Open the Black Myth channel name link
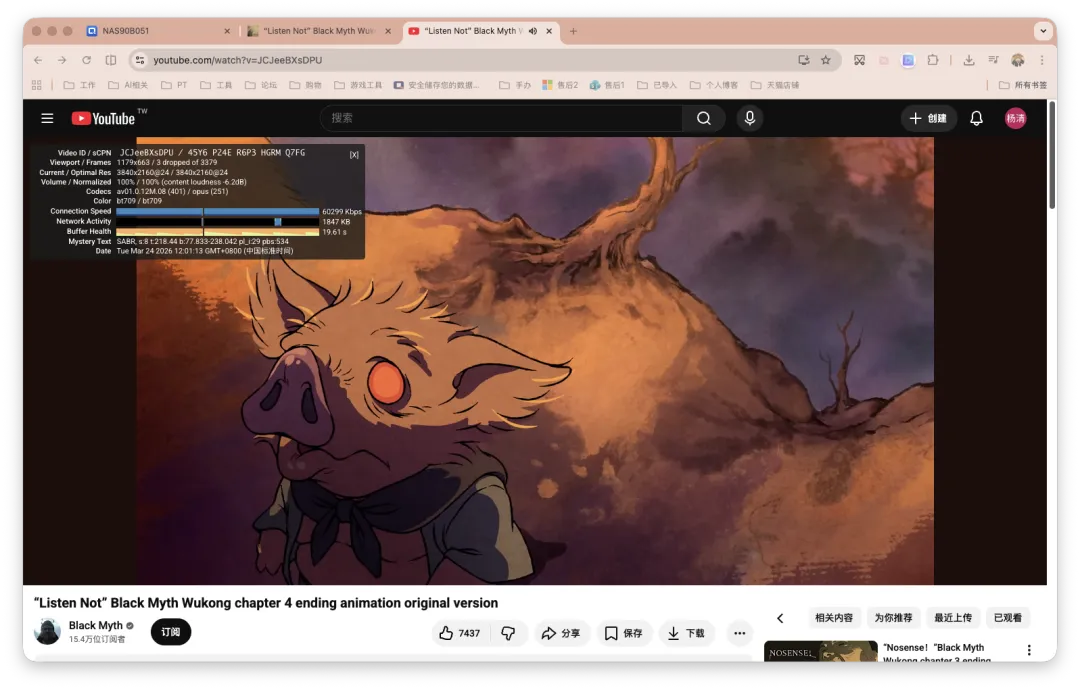The image size is (1080, 690). click(x=96, y=625)
